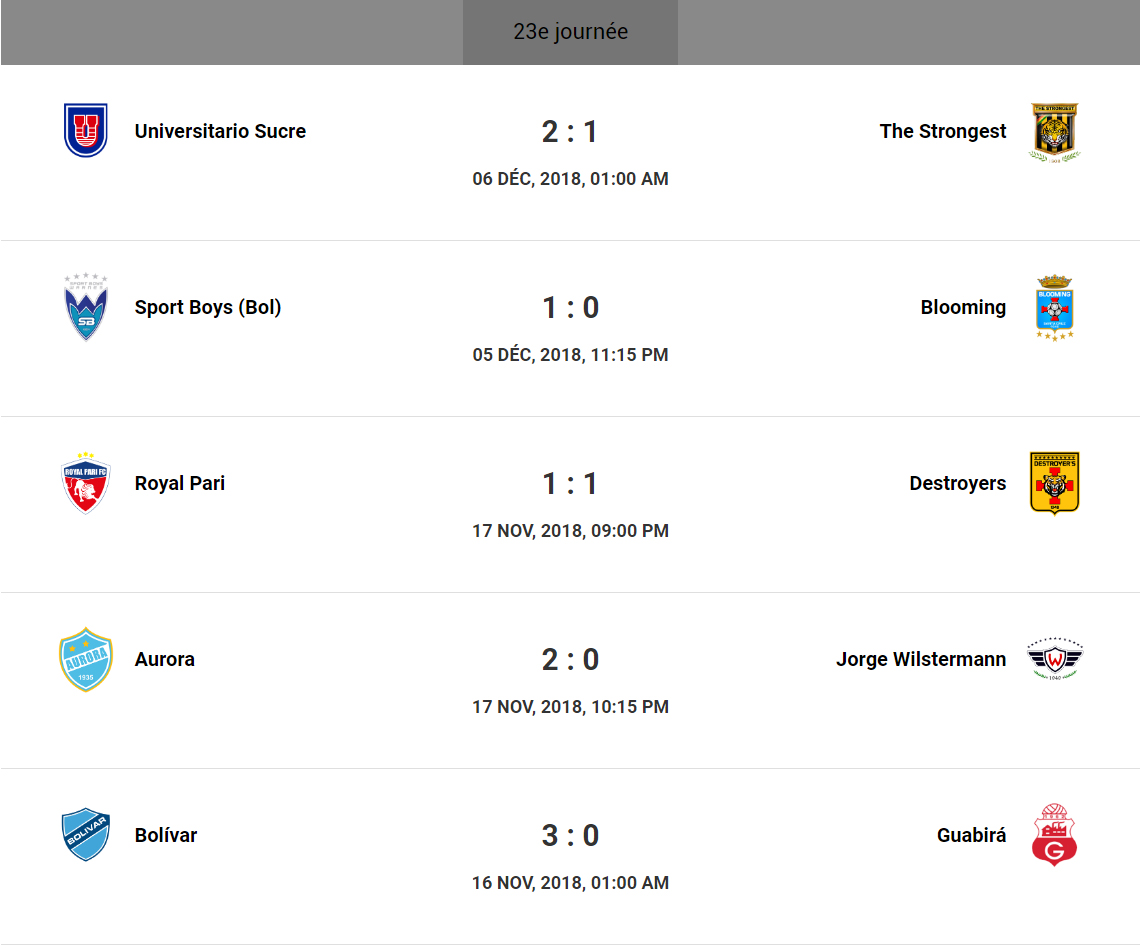The height and width of the screenshot is (948, 1140).
Task: Select the 23e journée tab
Action: coord(570,32)
